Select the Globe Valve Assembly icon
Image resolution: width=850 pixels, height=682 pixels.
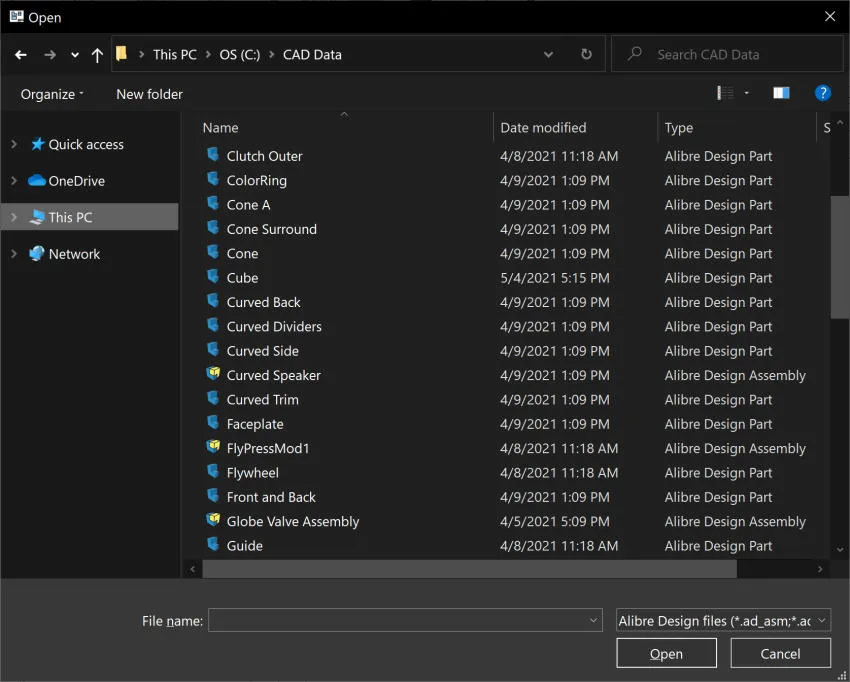tap(213, 520)
